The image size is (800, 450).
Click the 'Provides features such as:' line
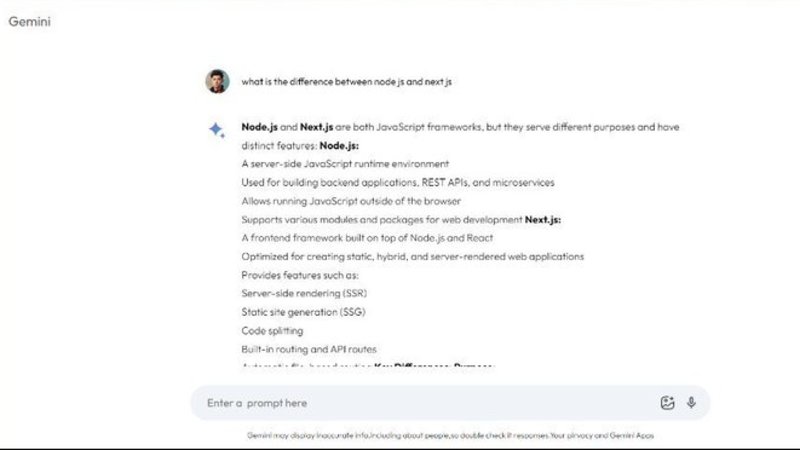click(x=300, y=275)
